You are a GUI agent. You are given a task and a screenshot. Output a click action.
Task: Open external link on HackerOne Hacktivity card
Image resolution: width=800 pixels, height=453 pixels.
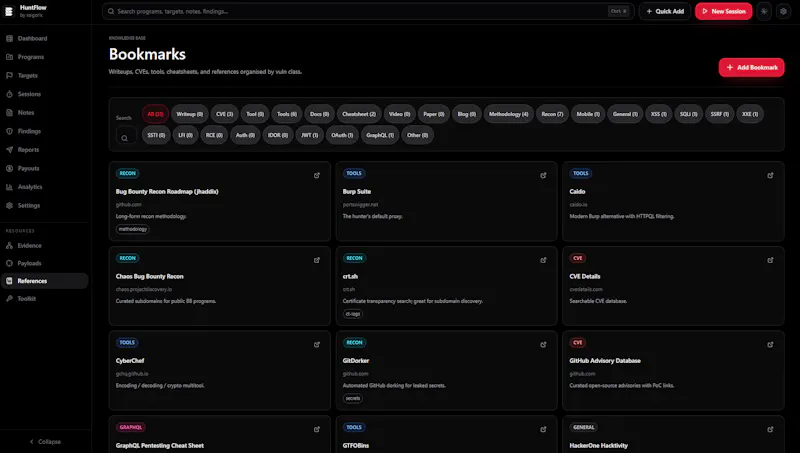click(770, 429)
